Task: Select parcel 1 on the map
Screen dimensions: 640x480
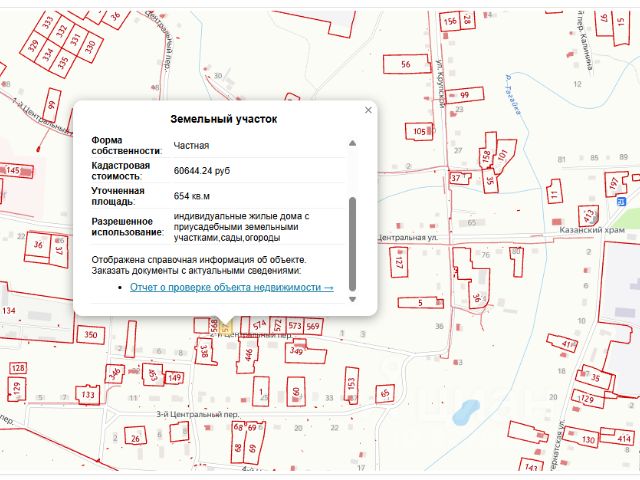Action: (x=261, y=391)
